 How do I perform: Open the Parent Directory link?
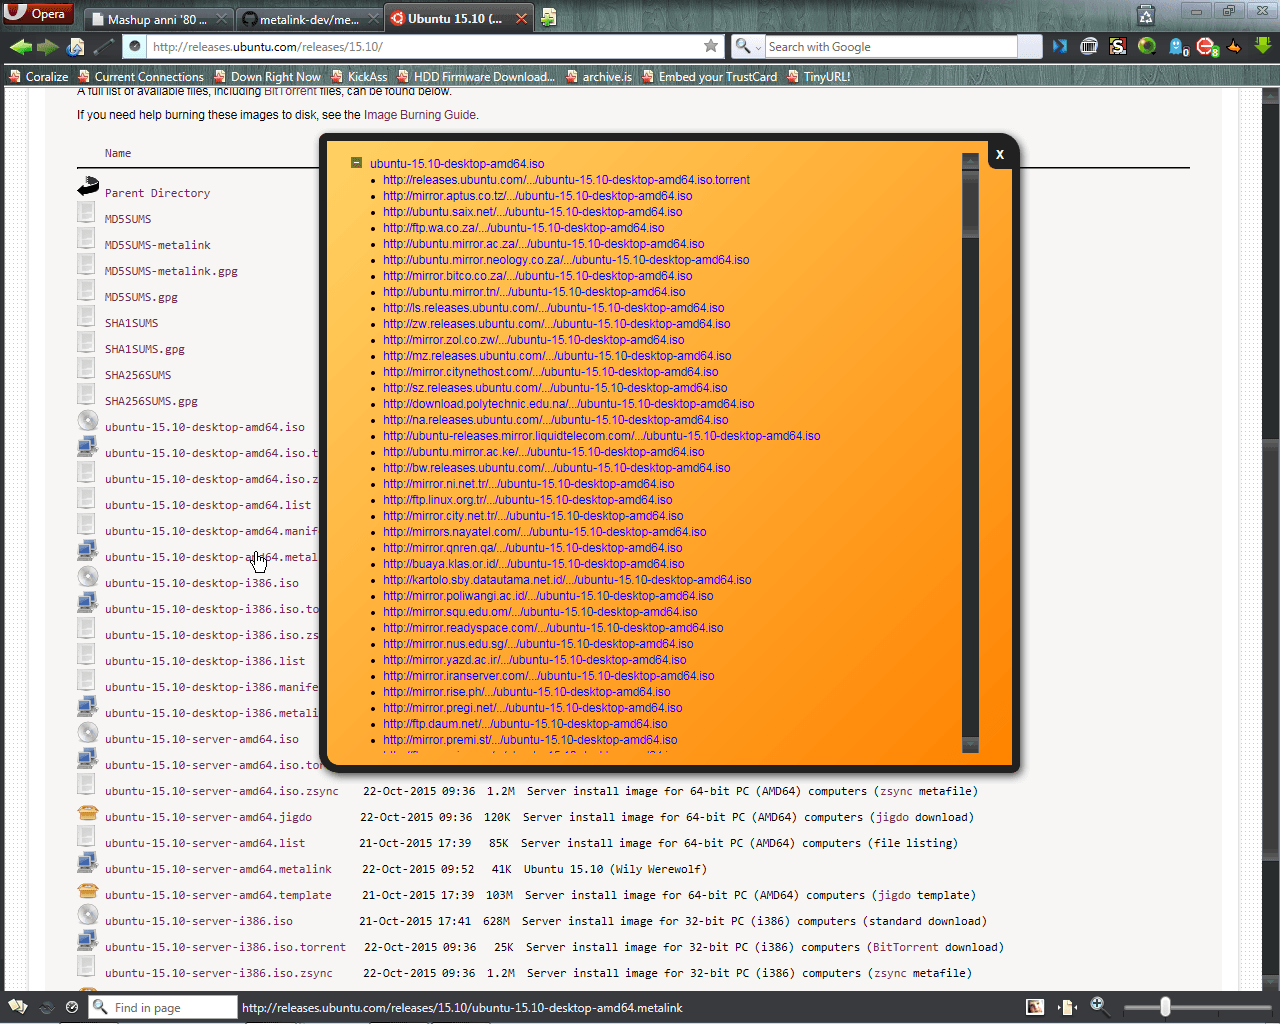pos(157,193)
